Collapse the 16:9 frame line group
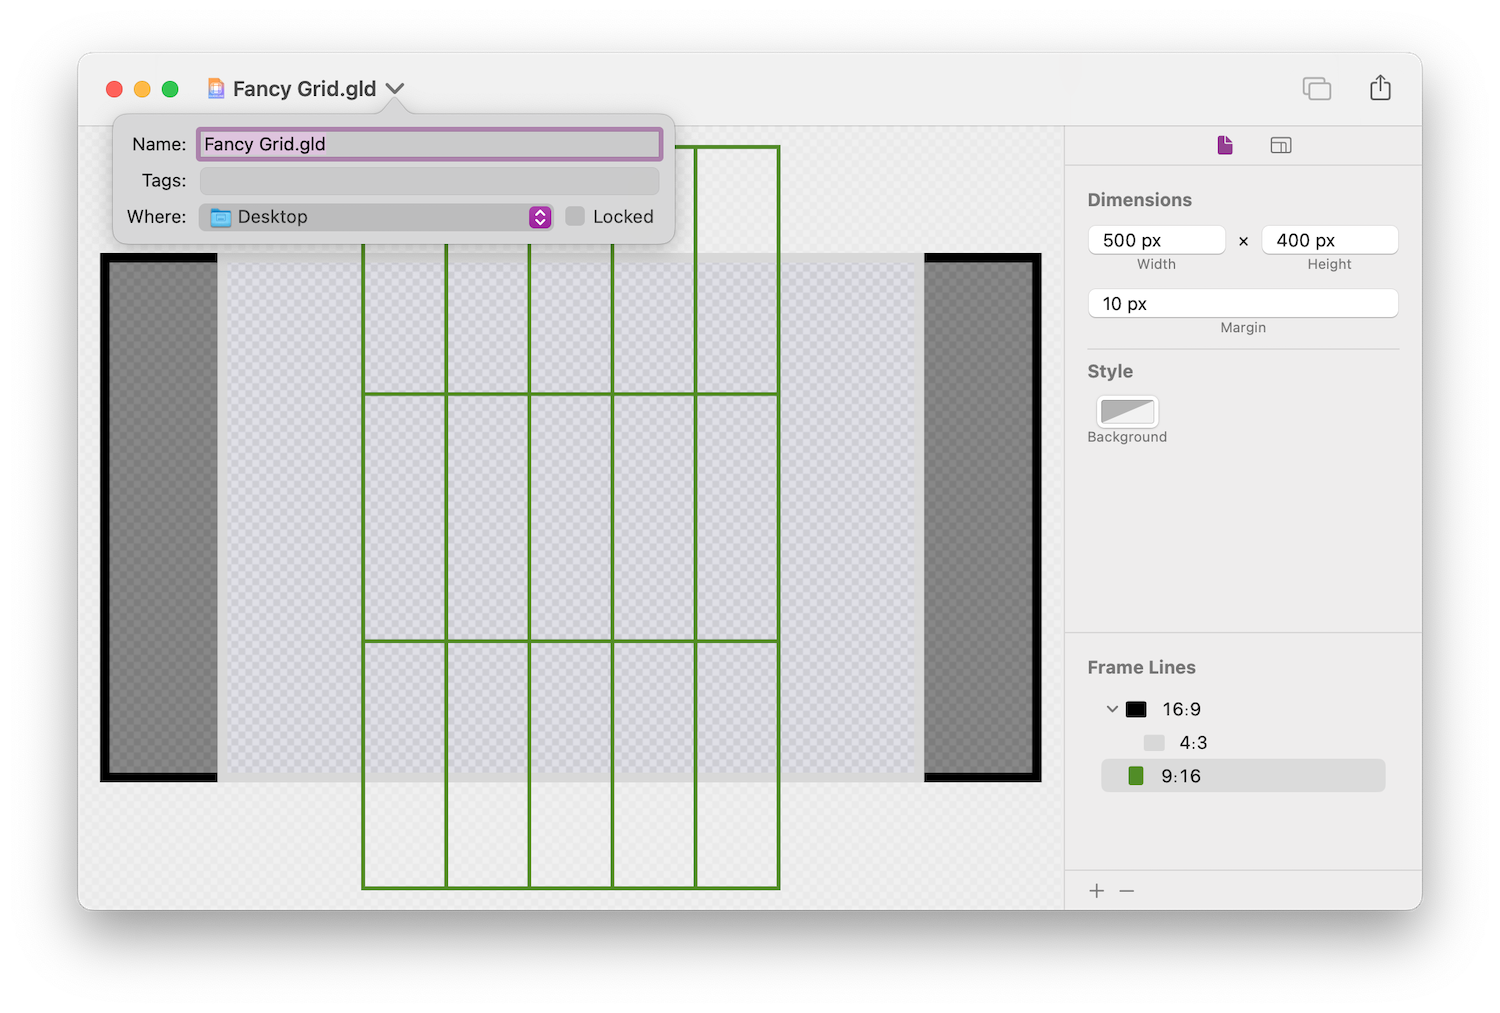 [1112, 709]
